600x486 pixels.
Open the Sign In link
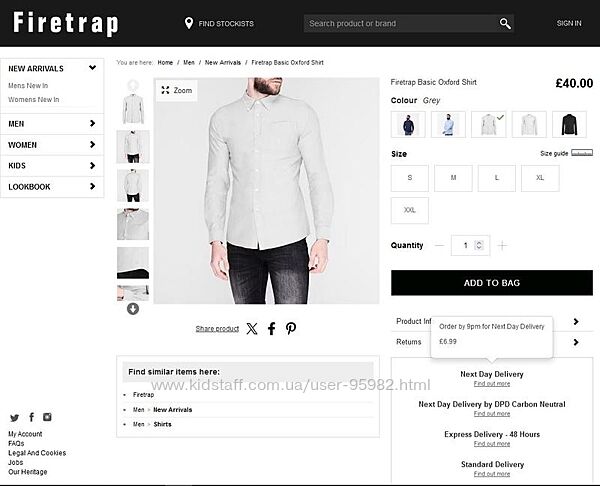coord(569,23)
